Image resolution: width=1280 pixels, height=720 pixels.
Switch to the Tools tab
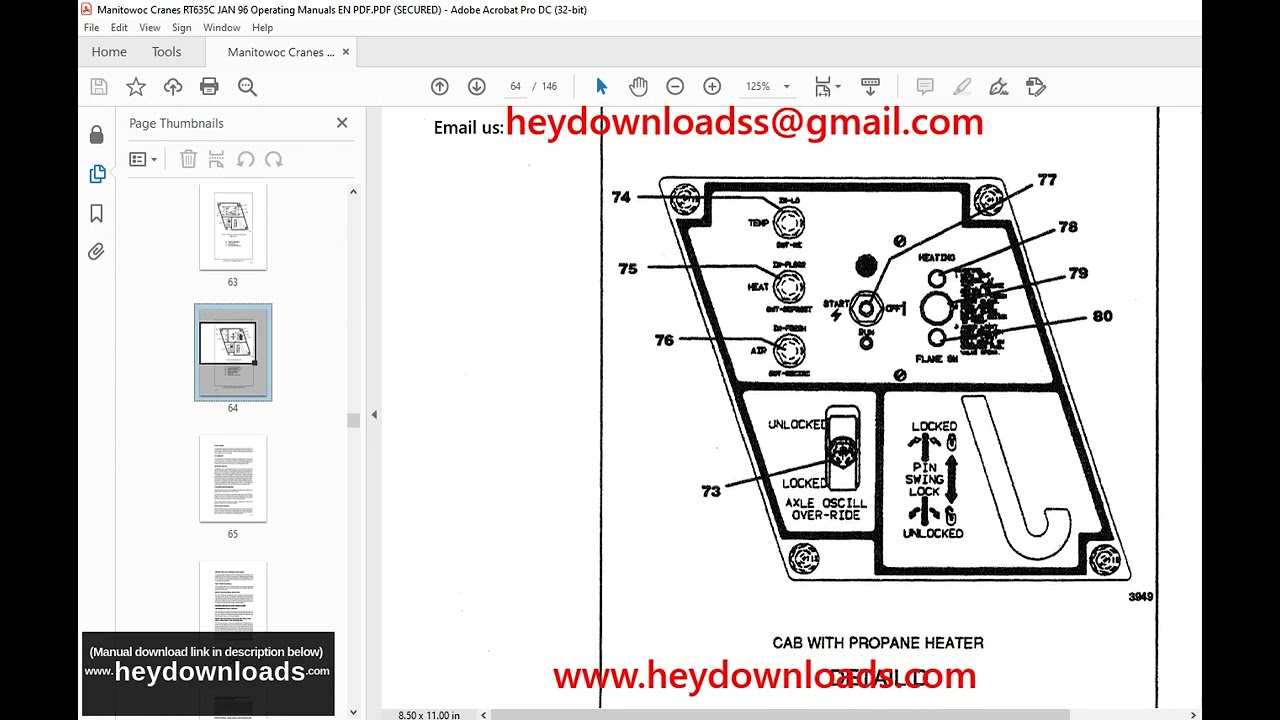167,52
